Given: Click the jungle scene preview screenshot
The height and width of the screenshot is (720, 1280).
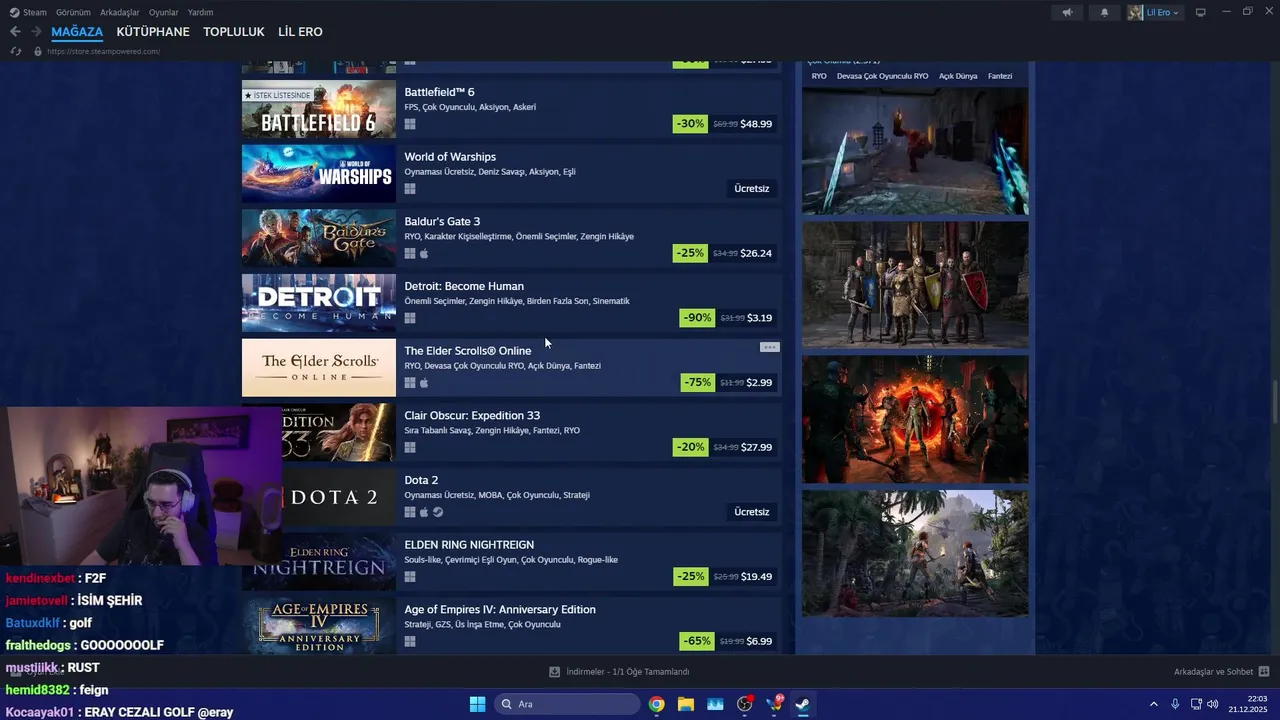Looking at the screenshot, I should 915,553.
